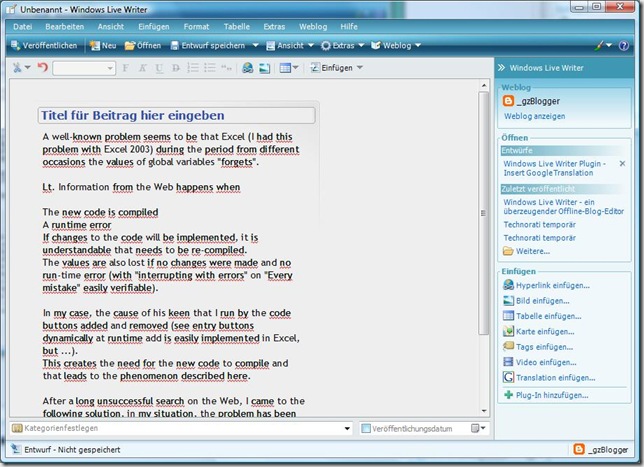Save draft with Entwurf speichern
Image resolution: width=644 pixels, height=467 pixels.
click(208, 46)
